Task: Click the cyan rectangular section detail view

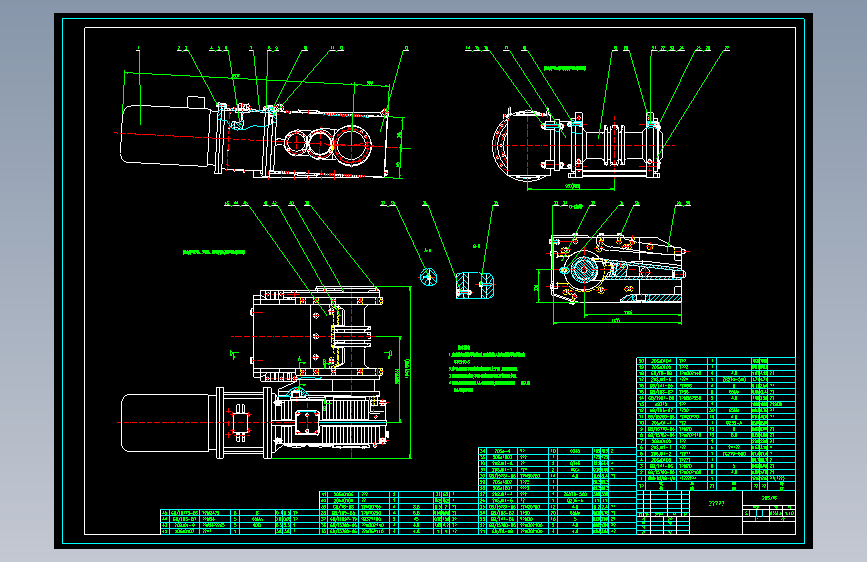Action: point(474,285)
